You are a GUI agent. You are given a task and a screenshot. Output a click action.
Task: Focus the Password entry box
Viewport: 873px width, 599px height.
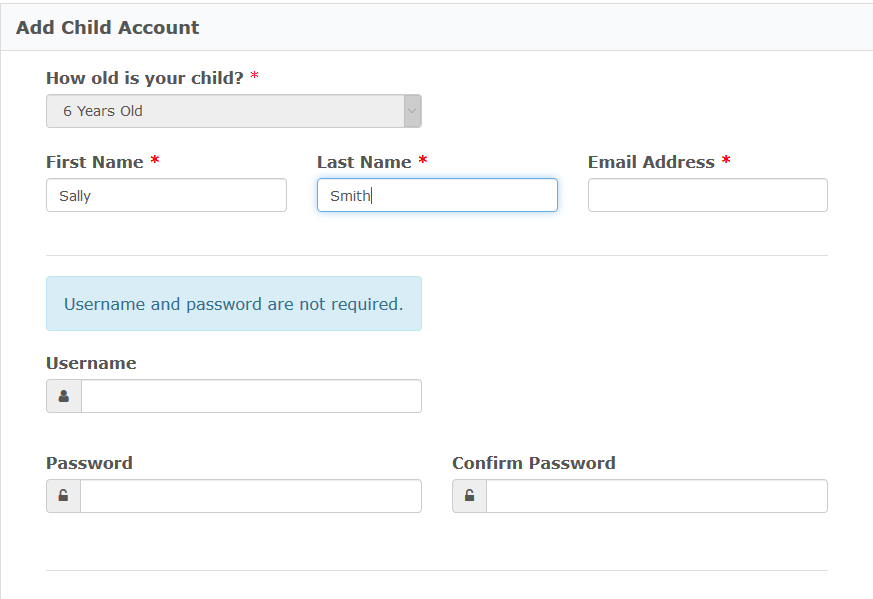pyautogui.click(x=251, y=495)
